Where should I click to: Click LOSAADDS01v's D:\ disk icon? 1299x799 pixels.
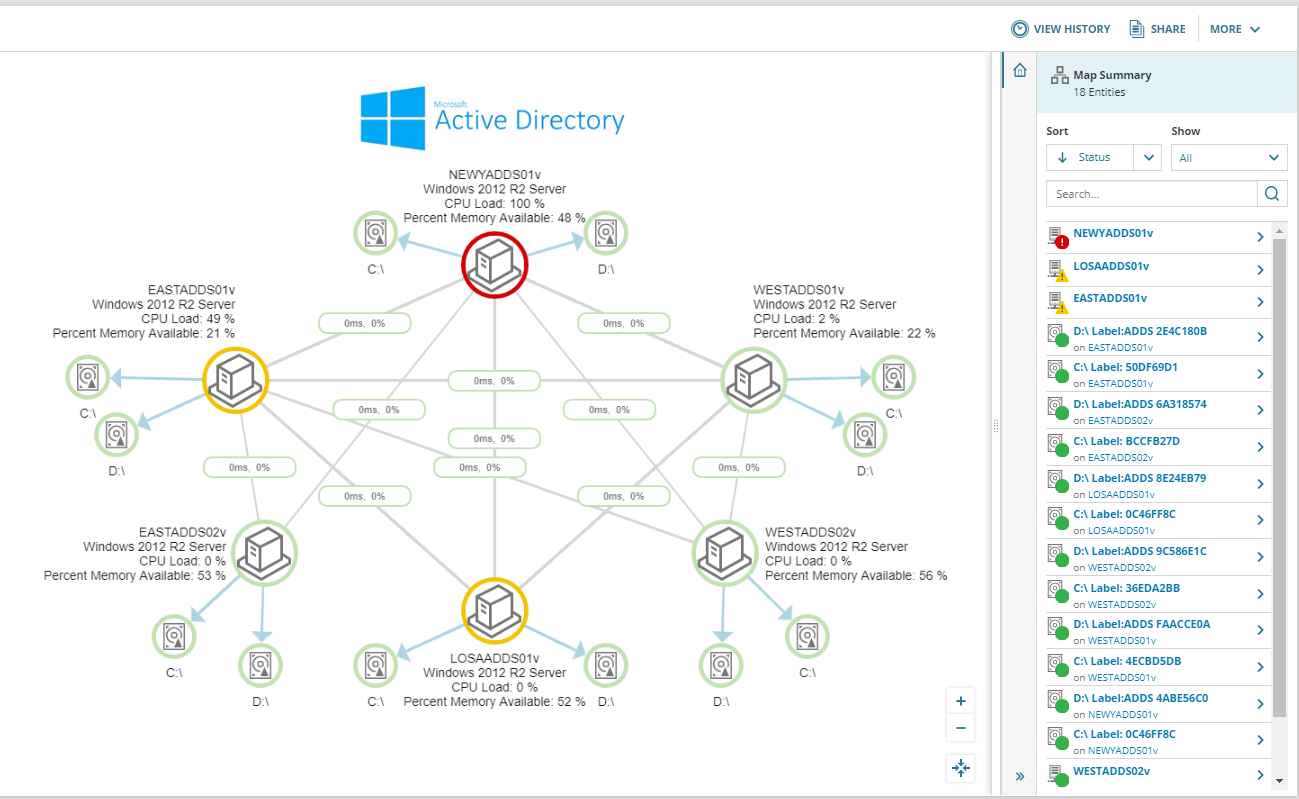[x=606, y=665]
